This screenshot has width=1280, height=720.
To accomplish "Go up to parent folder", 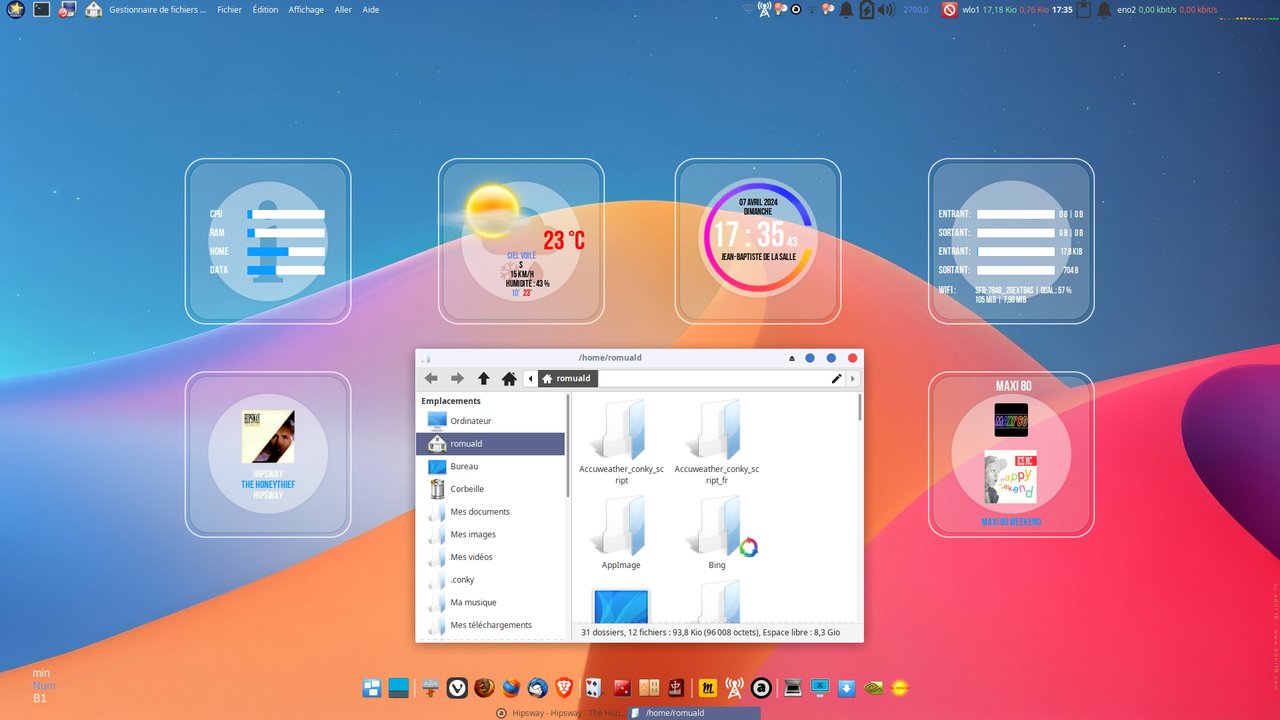I will 484,379.
